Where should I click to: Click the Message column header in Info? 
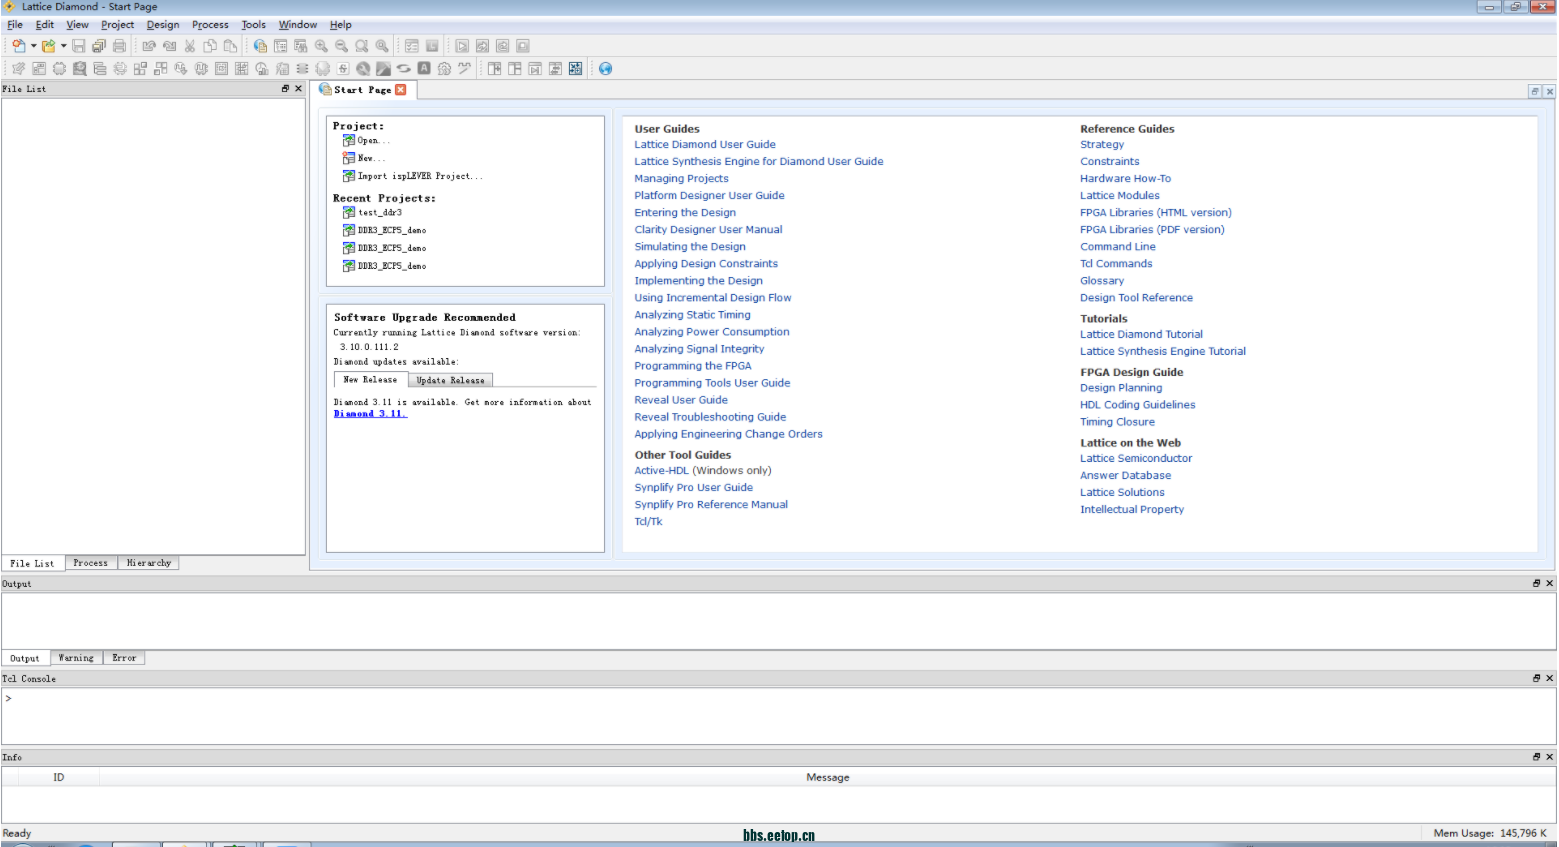(828, 777)
